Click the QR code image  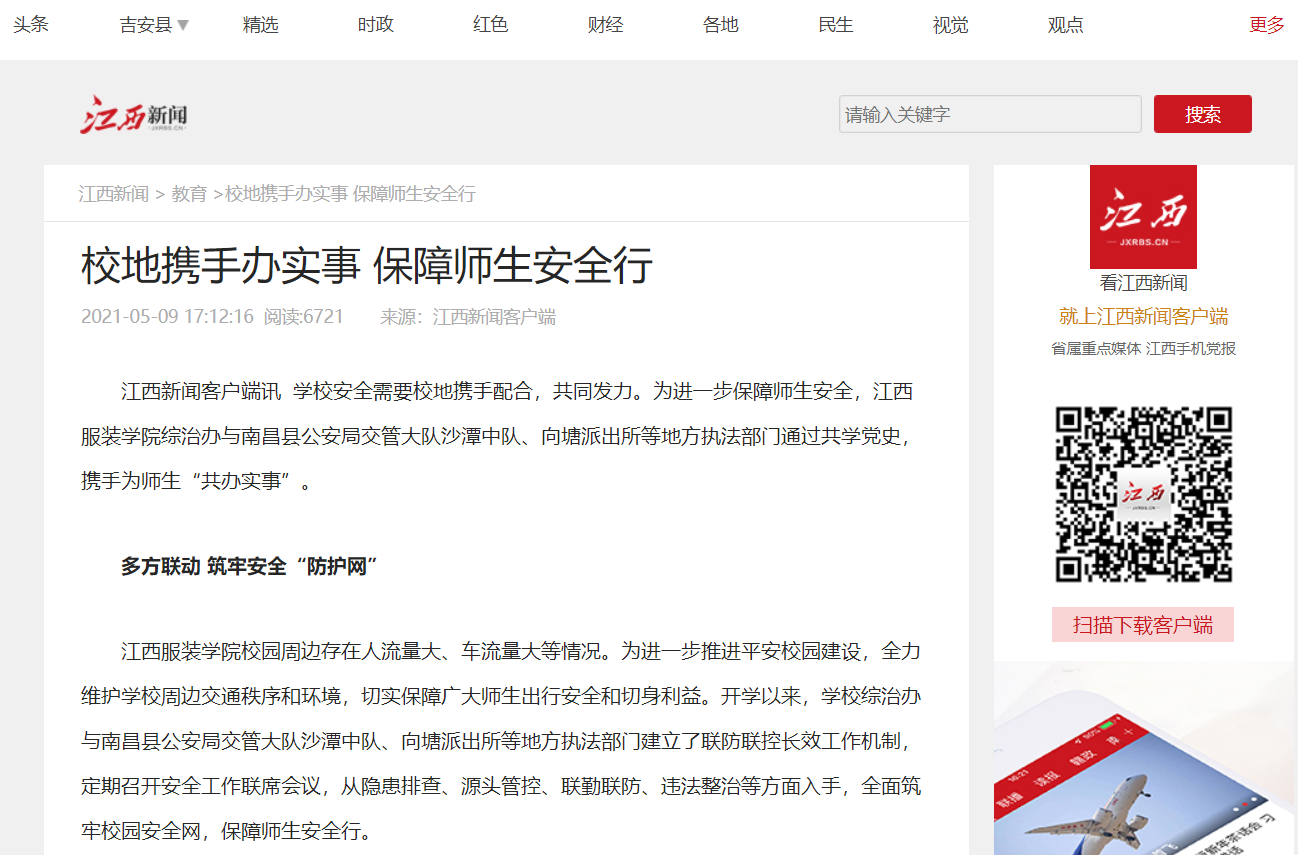click(x=1143, y=494)
